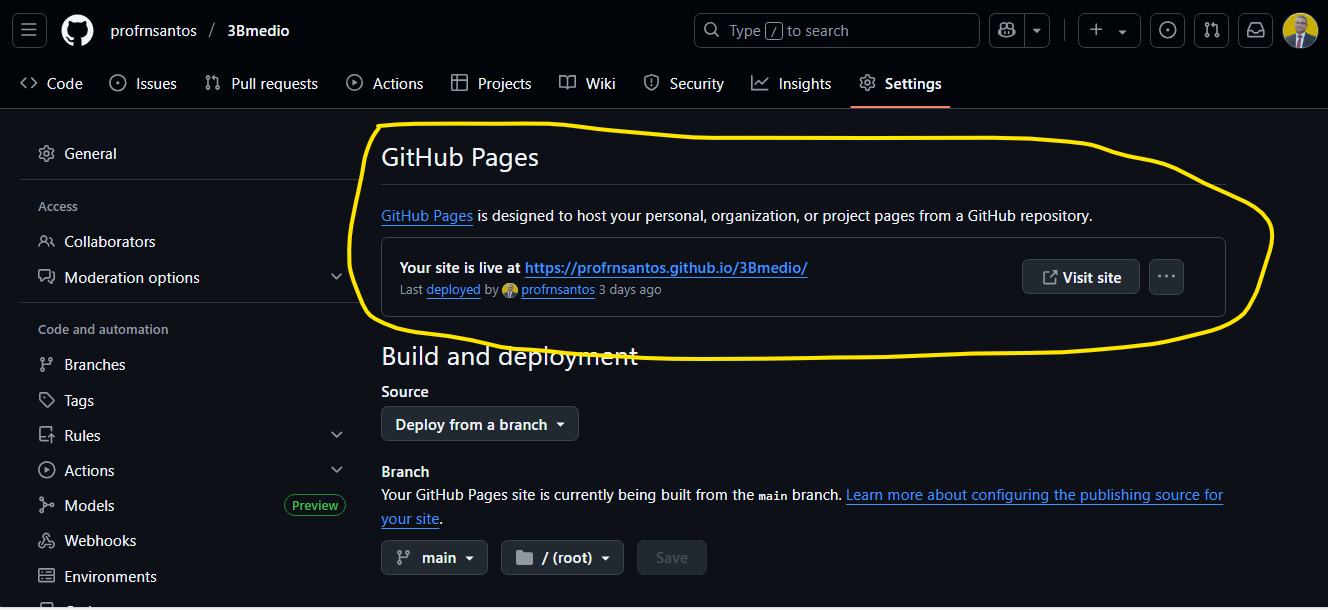This screenshot has height=610, width=1328.
Task: Click the Branches git-branch icon in the sidebar
Action: coord(46,365)
